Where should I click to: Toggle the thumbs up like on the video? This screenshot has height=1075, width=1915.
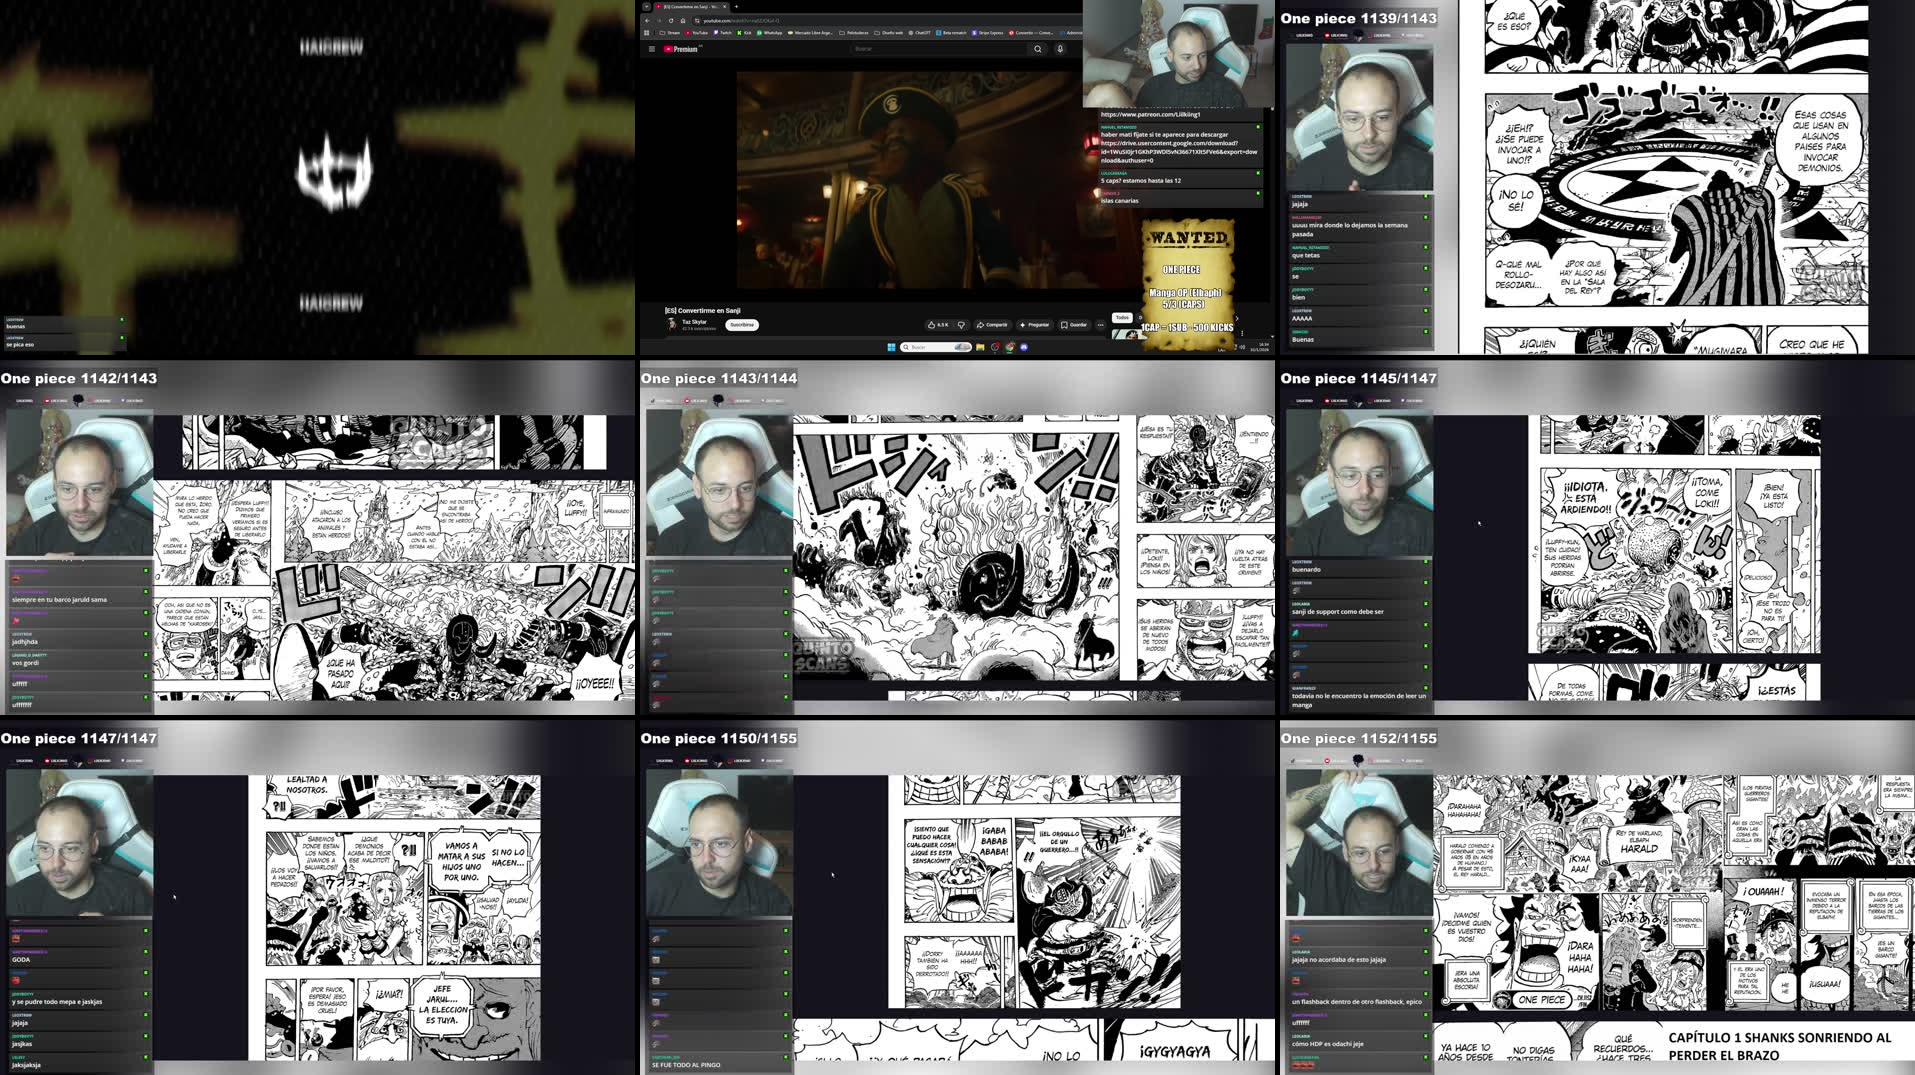point(930,324)
